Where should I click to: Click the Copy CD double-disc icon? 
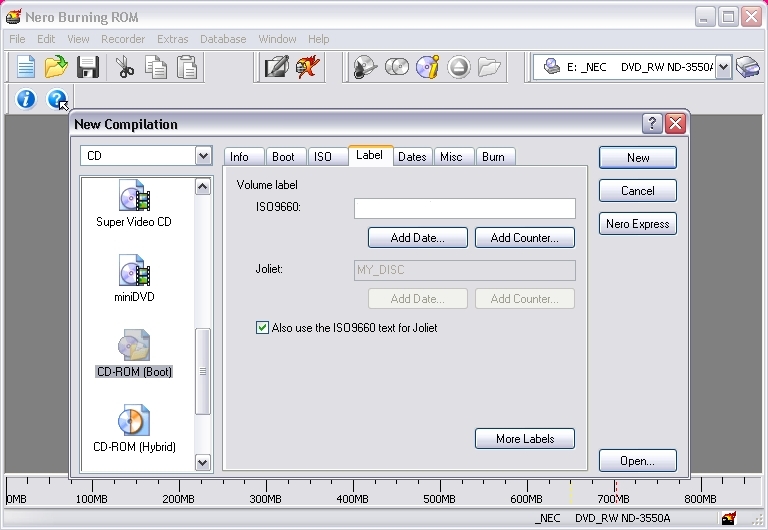point(397,67)
